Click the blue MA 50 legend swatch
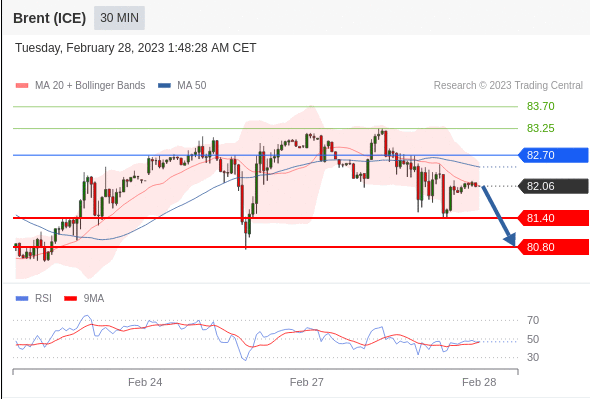 (164, 85)
